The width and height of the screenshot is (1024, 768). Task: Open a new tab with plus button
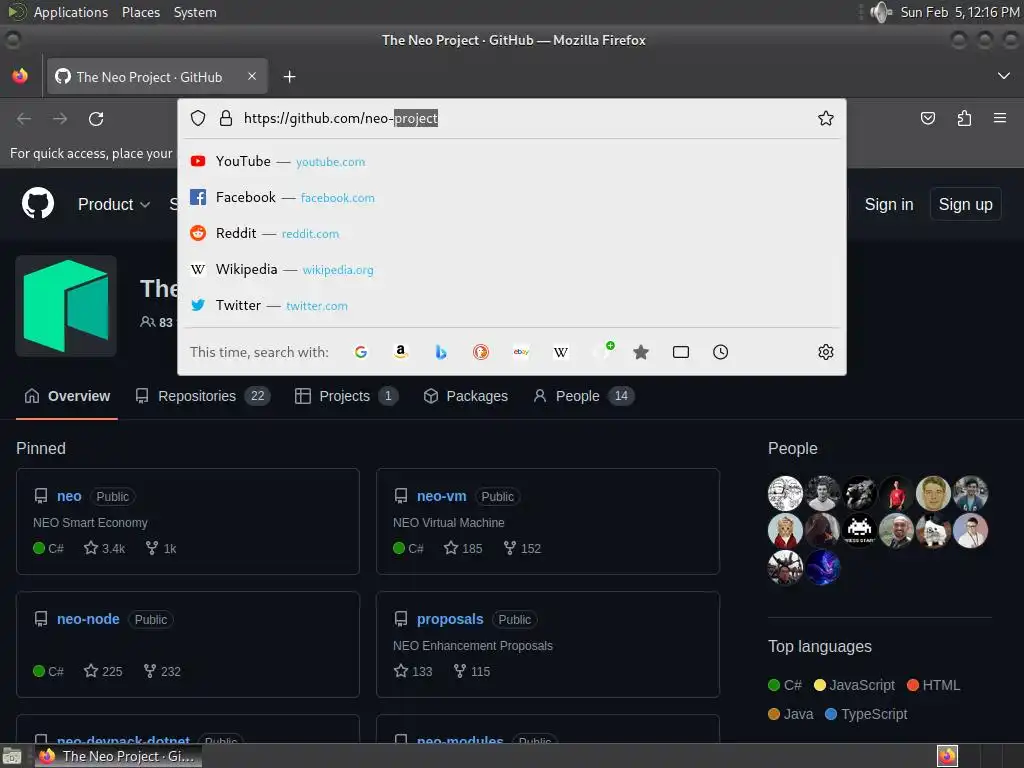(289, 77)
